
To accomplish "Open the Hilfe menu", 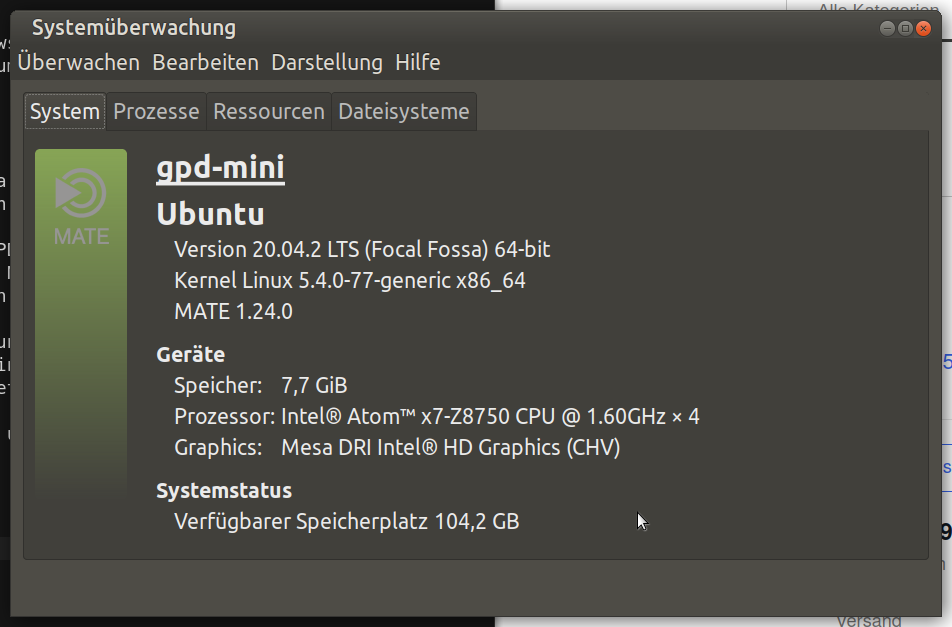I will pos(417,62).
